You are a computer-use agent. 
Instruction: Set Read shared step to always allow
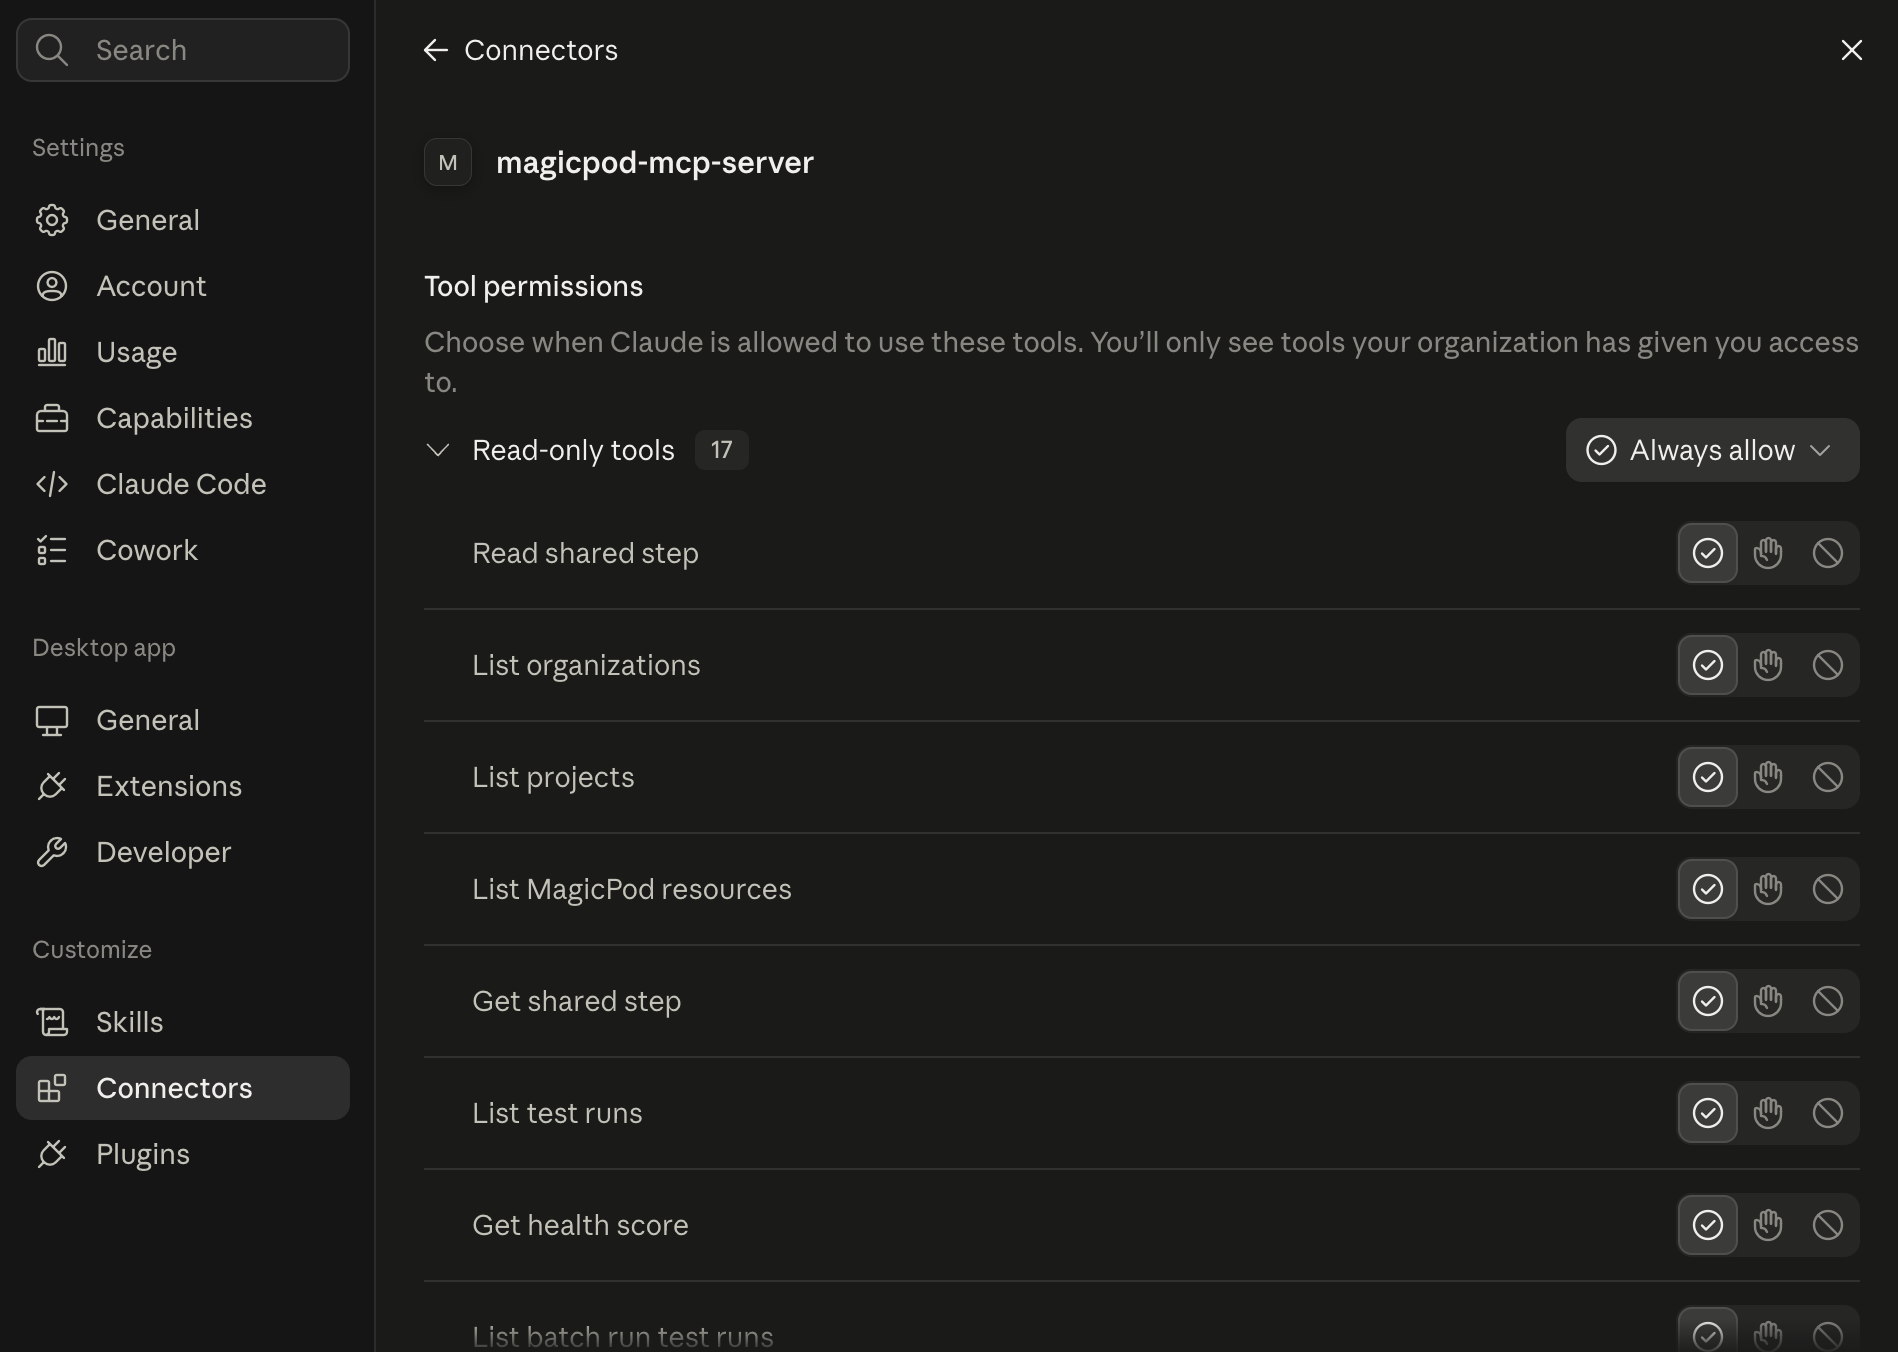(x=1708, y=553)
